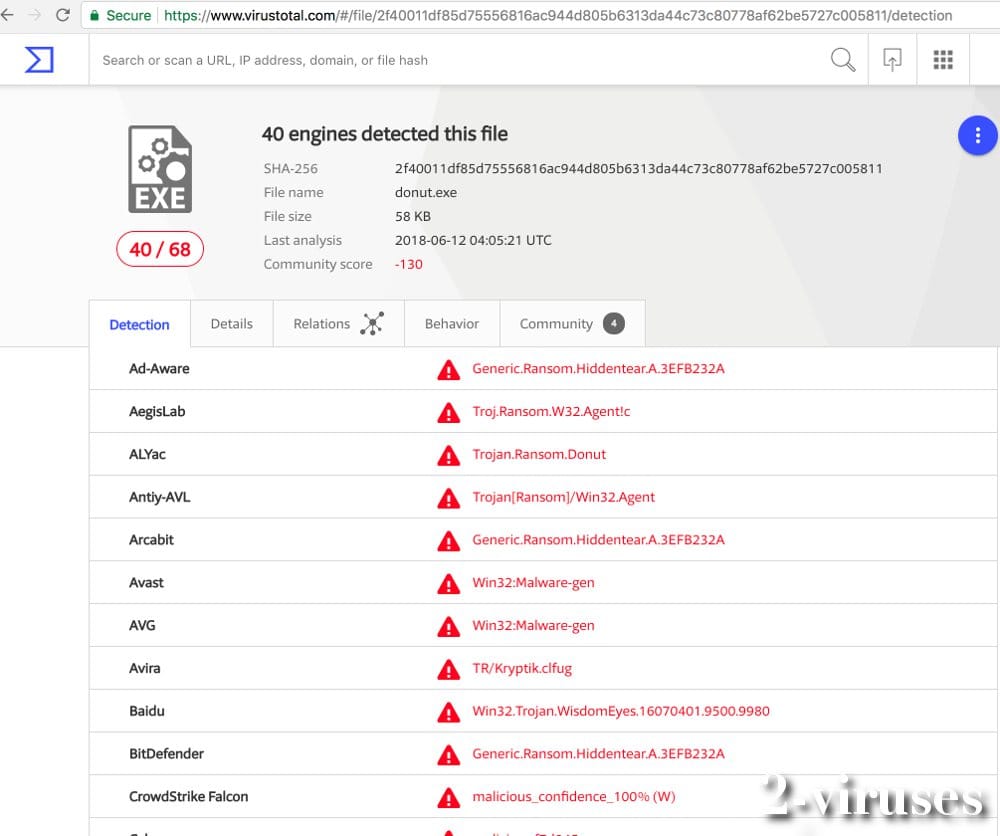Click the Troj.Ransom.W32.Agent!c result
Viewport: 1000px width, 836px height.
point(551,411)
